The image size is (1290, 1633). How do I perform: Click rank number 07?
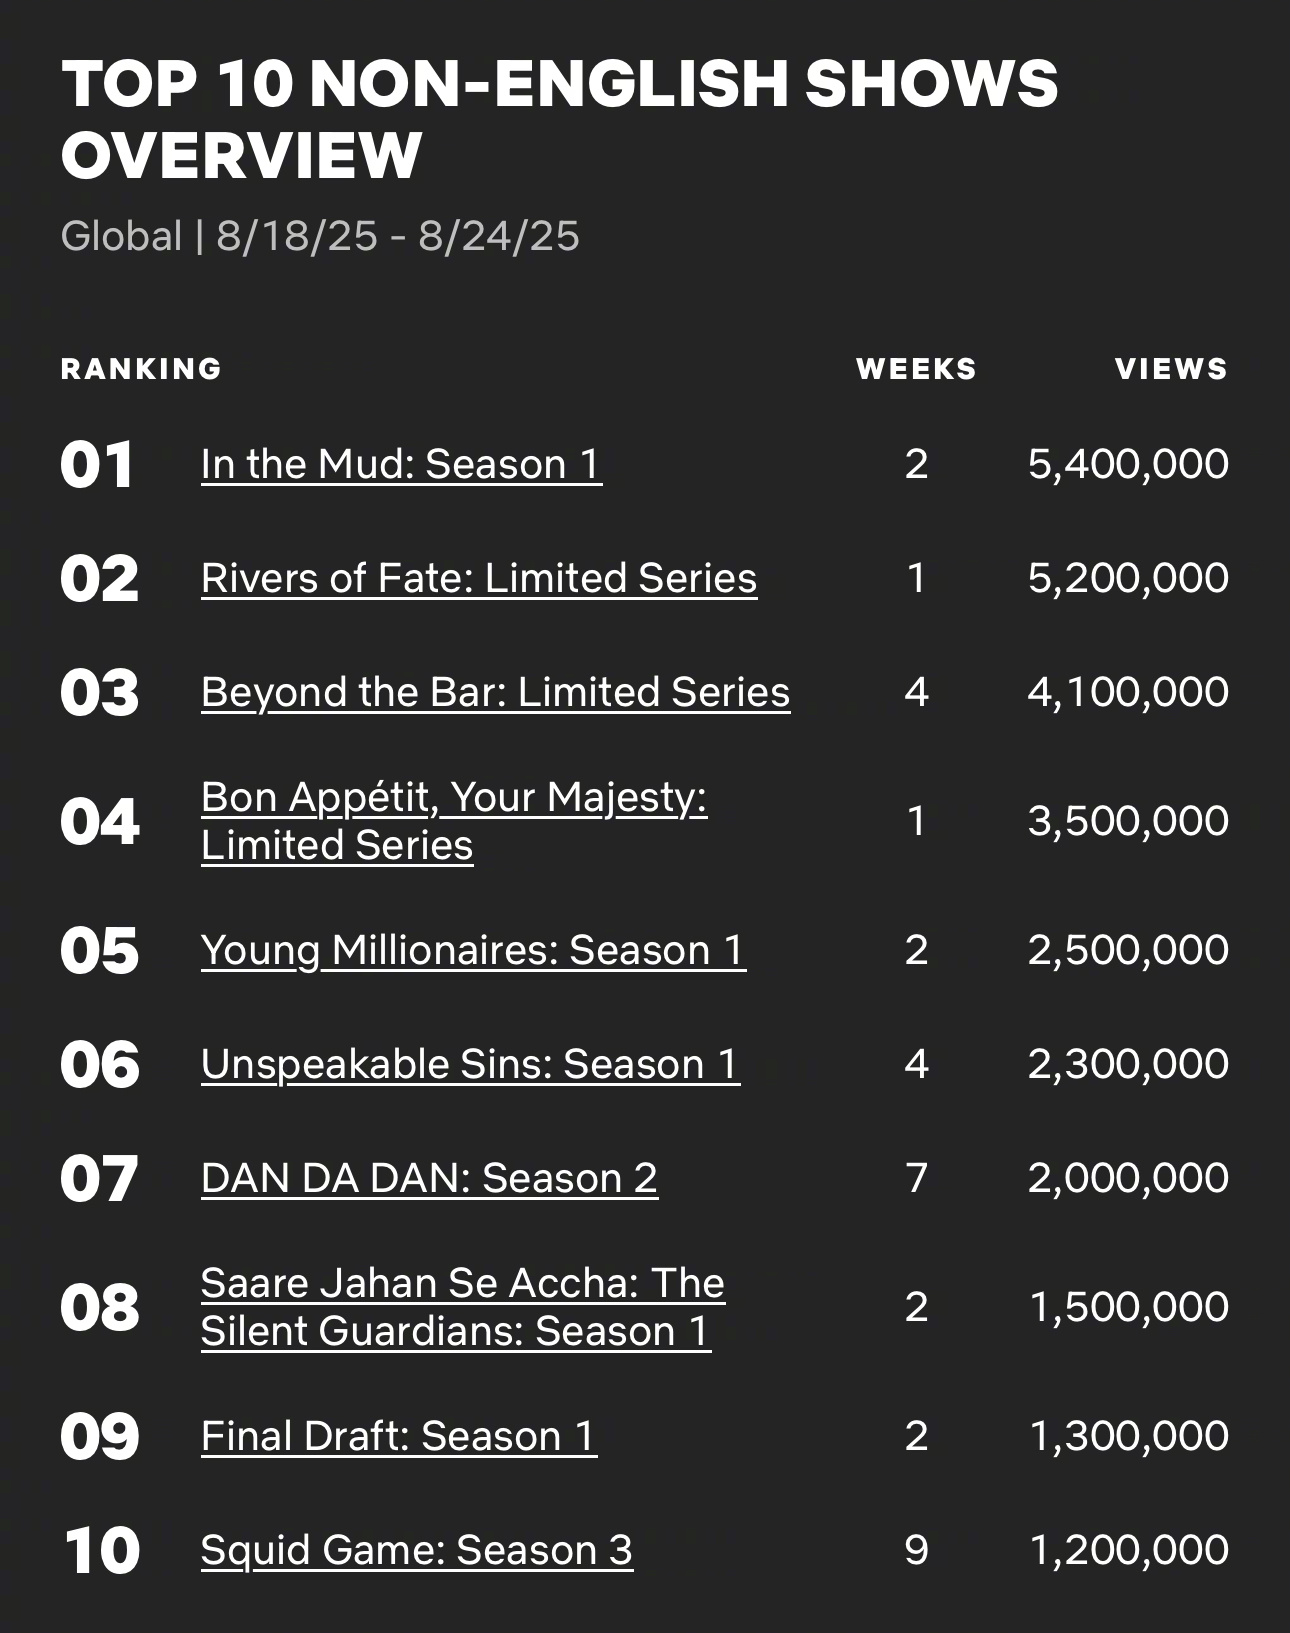coord(99,1179)
